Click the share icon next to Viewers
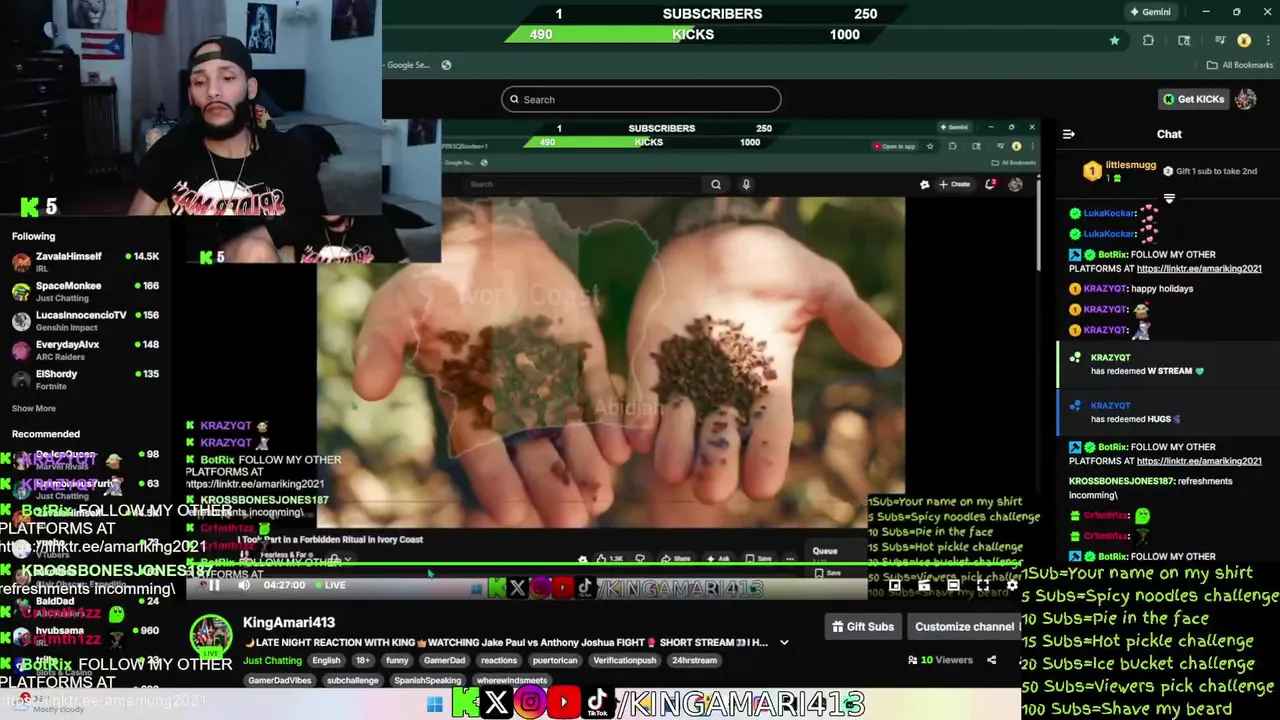Viewport: 1280px width, 720px height. click(991, 660)
